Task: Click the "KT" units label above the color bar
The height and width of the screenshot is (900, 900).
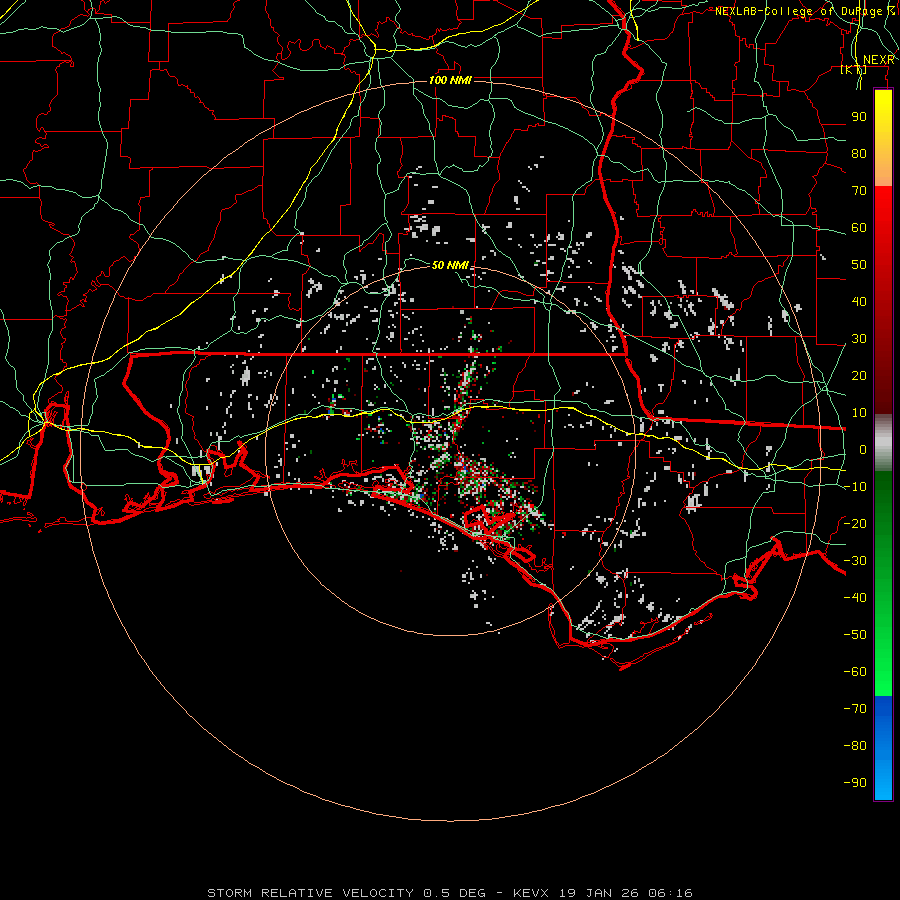Action: [x=854, y=69]
